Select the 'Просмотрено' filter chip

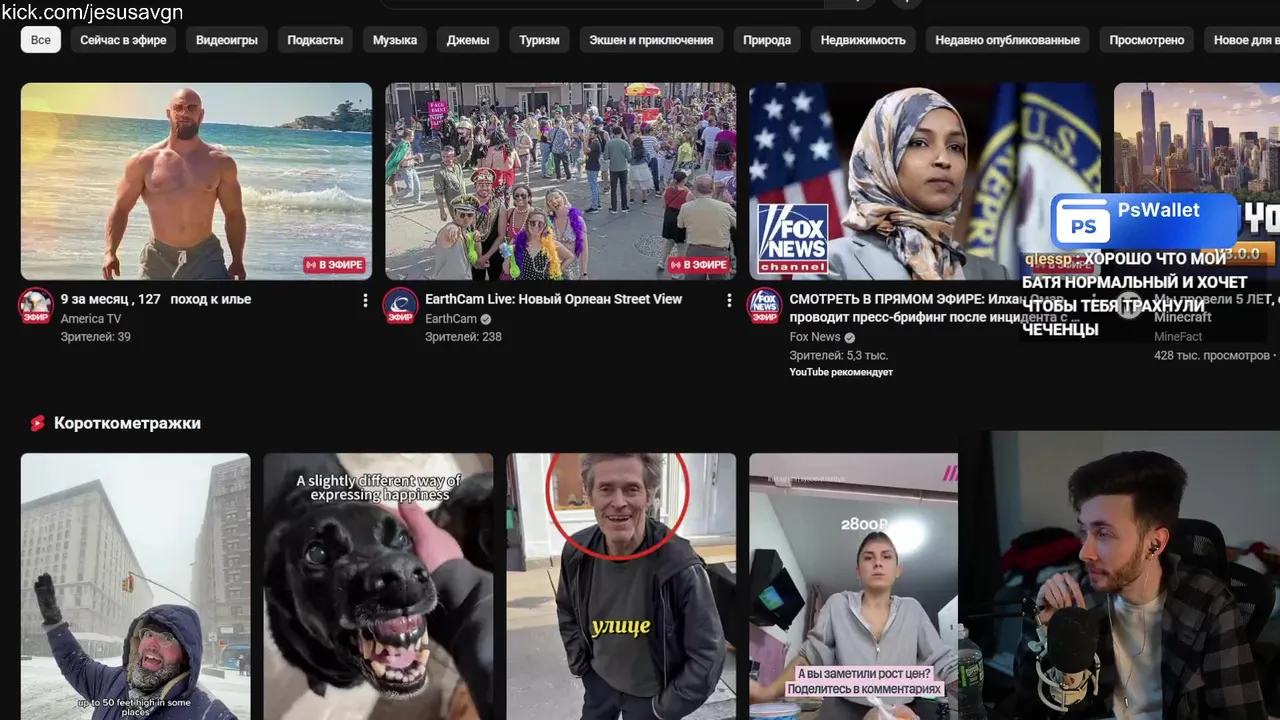pos(1147,40)
